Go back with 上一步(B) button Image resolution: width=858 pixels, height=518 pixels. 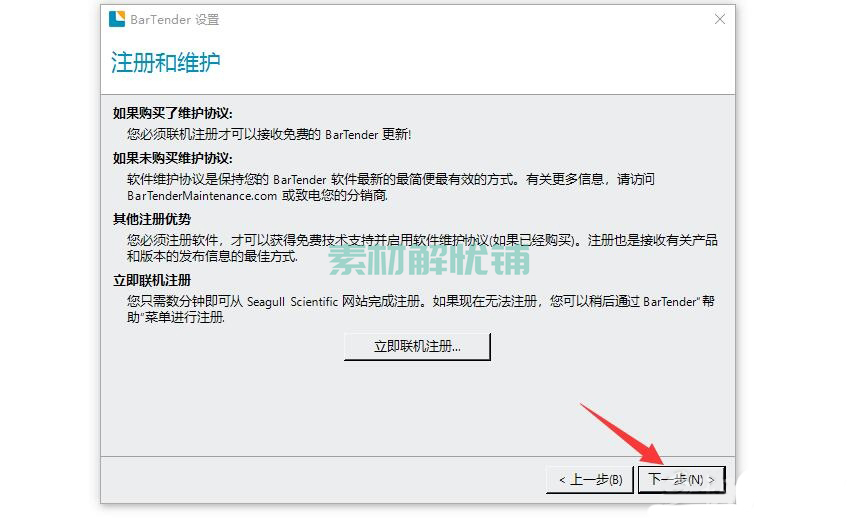[590, 480]
